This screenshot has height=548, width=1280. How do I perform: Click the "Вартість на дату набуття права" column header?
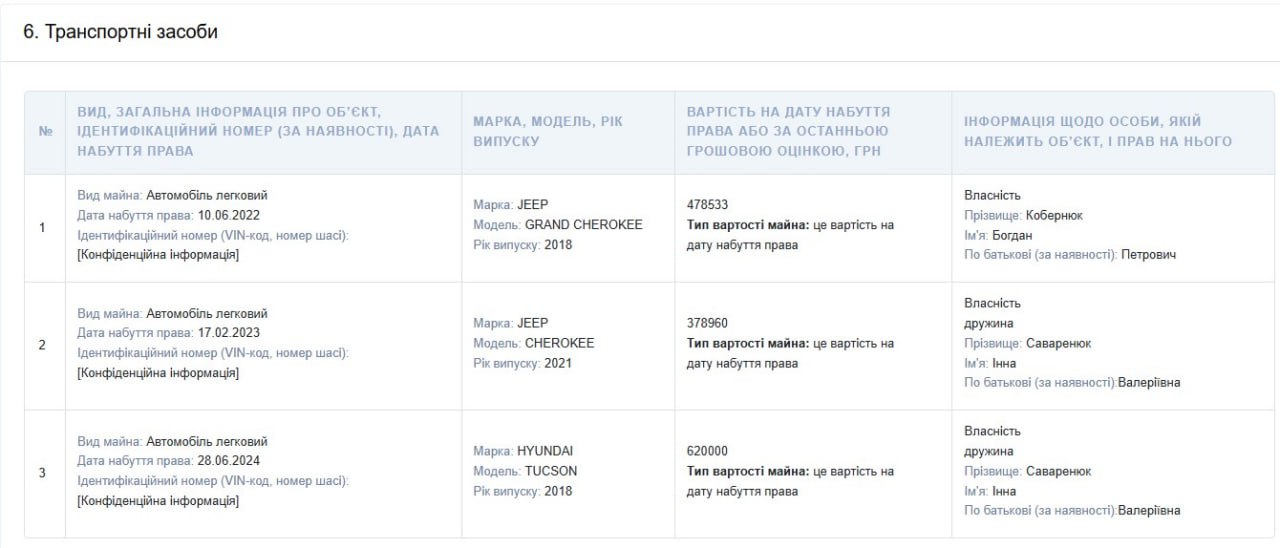coord(788,131)
